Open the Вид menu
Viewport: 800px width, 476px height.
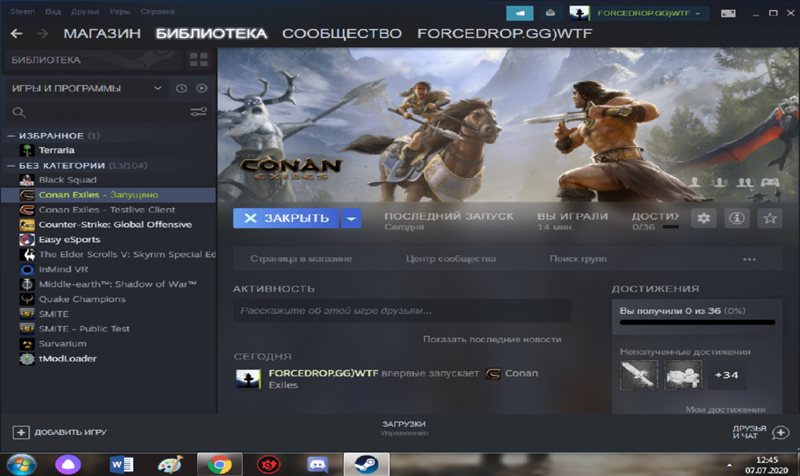53,11
